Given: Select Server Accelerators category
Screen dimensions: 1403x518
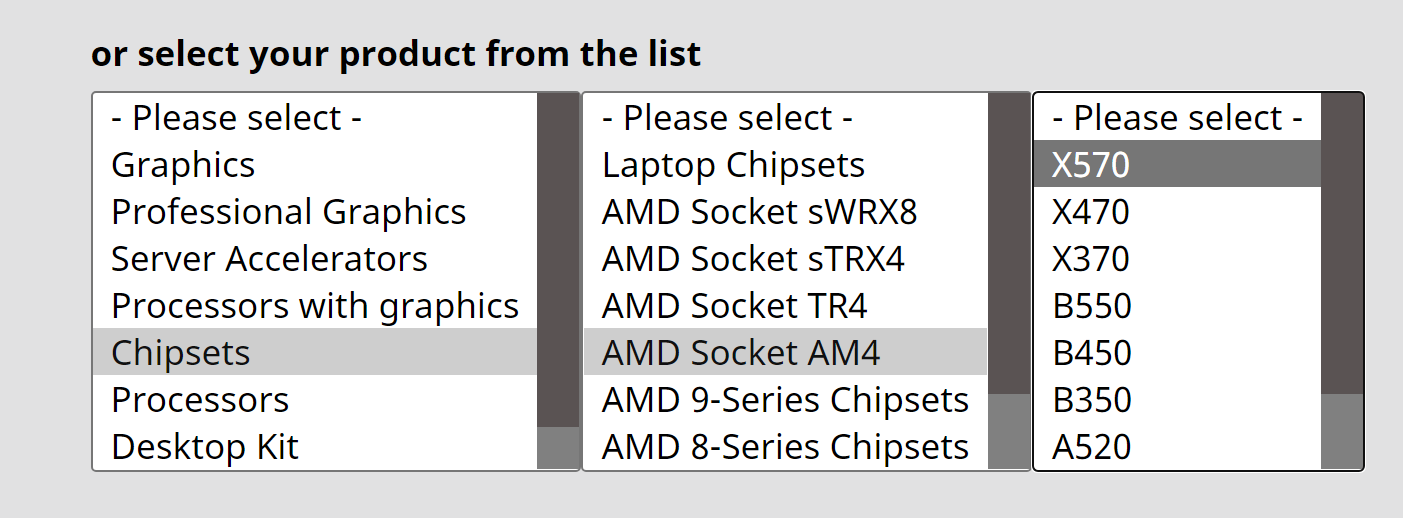Looking at the screenshot, I should (315, 259).
